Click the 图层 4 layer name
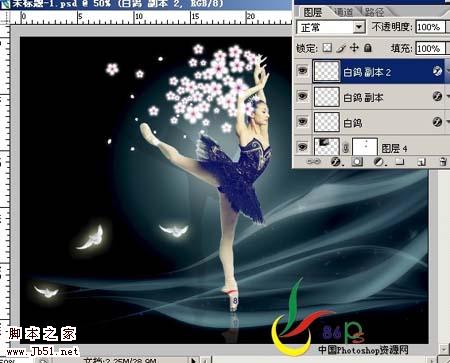 click(x=395, y=148)
